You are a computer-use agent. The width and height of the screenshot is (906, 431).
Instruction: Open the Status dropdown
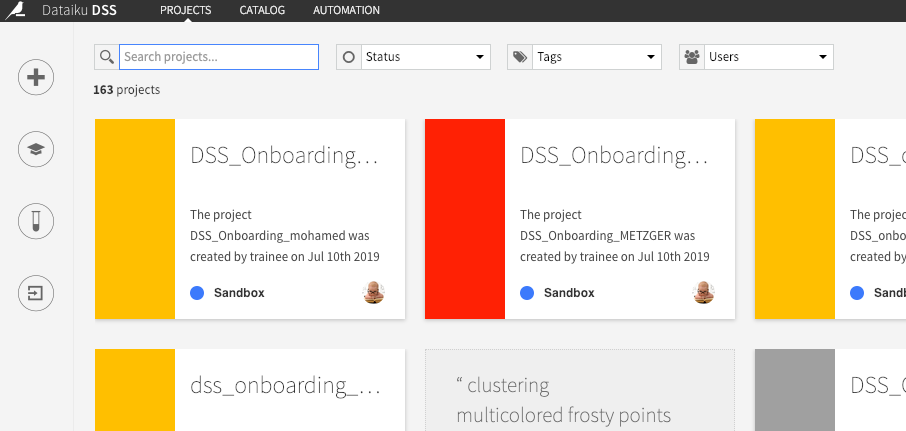click(x=425, y=57)
